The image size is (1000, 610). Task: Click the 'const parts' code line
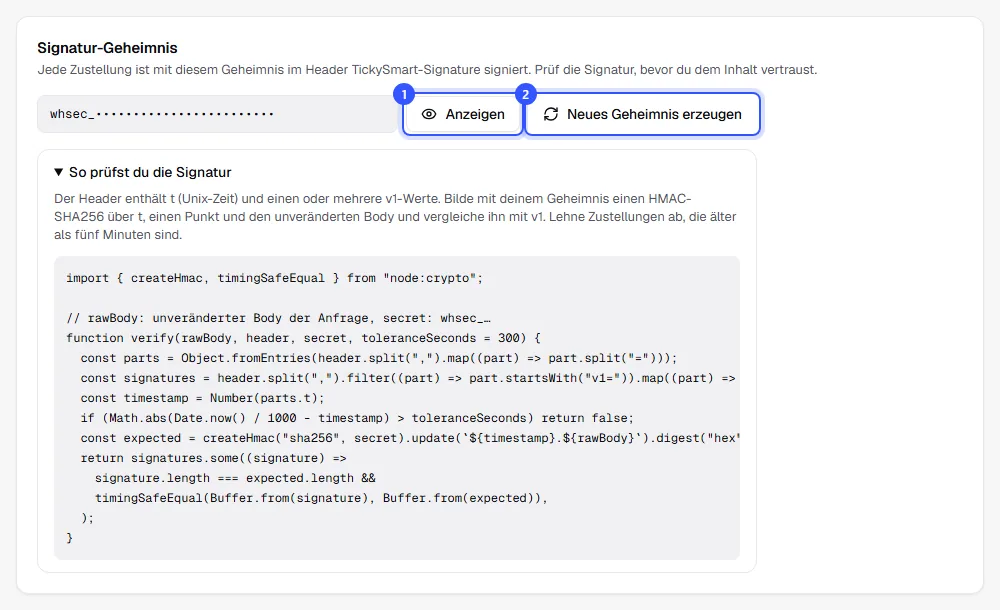379,358
